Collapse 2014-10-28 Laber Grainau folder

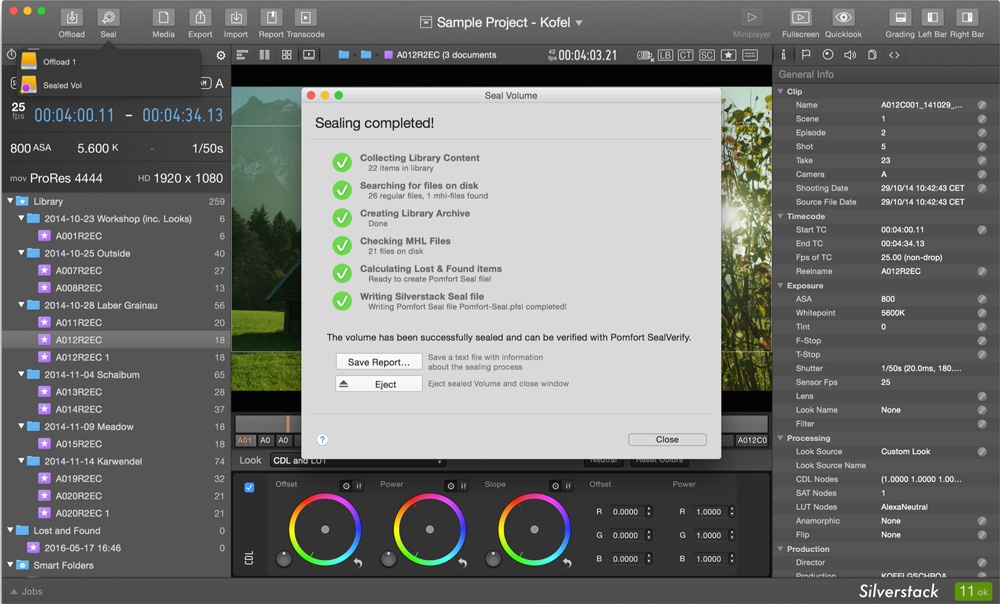[21, 305]
